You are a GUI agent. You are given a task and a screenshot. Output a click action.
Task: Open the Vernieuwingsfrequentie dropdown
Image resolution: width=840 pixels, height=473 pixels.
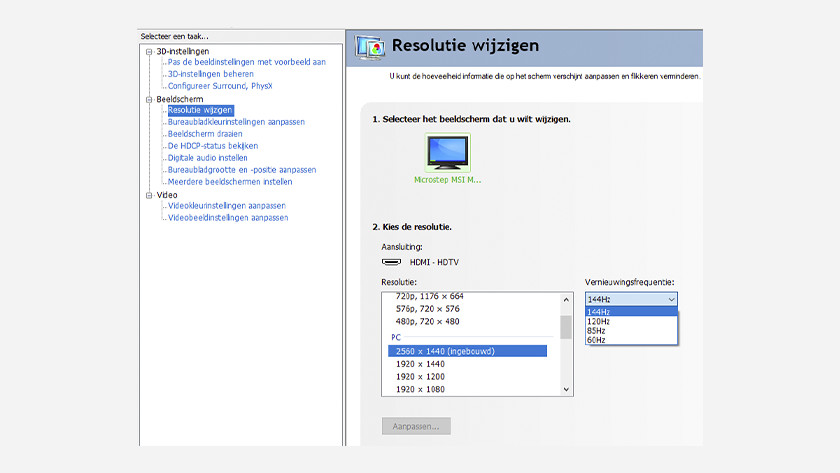pos(631,299)
